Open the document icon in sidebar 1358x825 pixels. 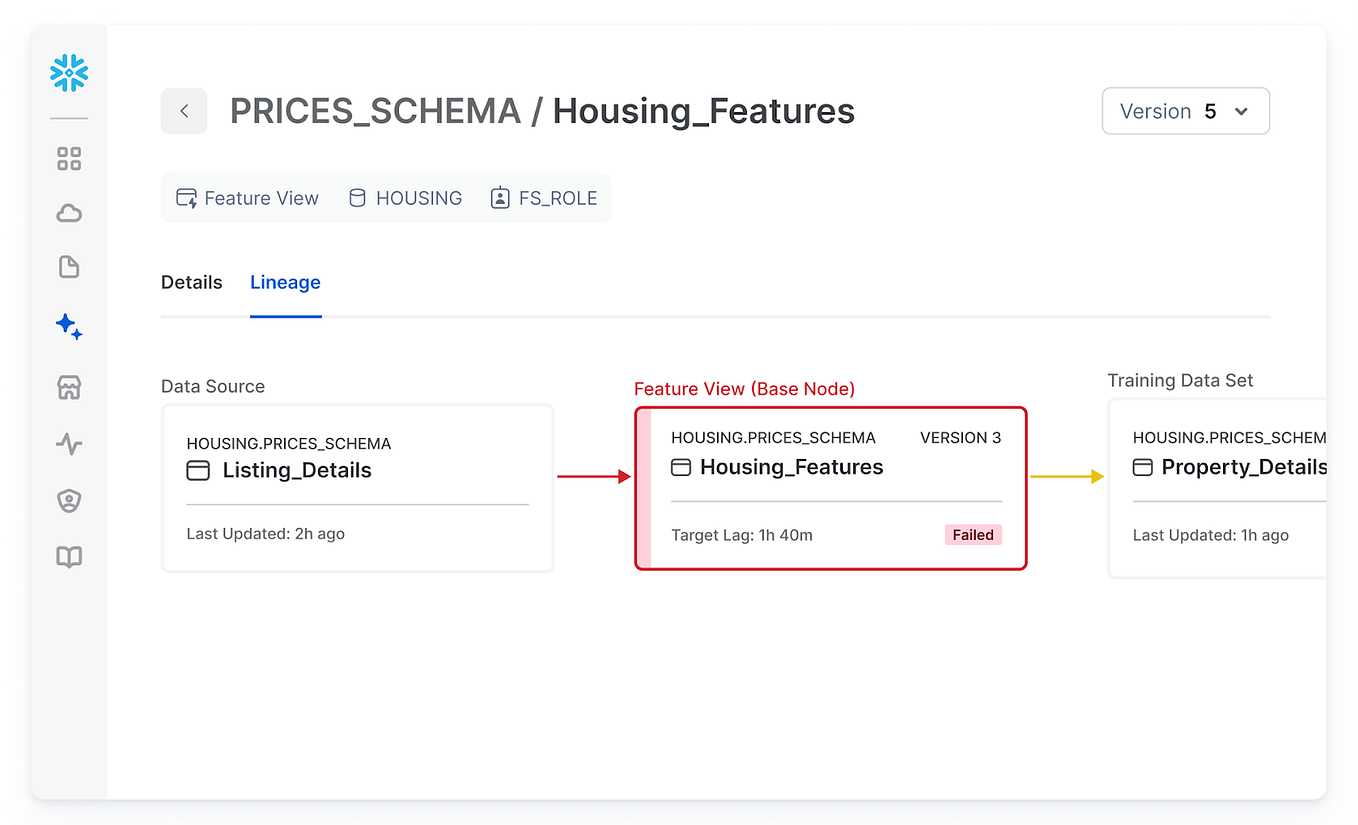click(69, 267)
